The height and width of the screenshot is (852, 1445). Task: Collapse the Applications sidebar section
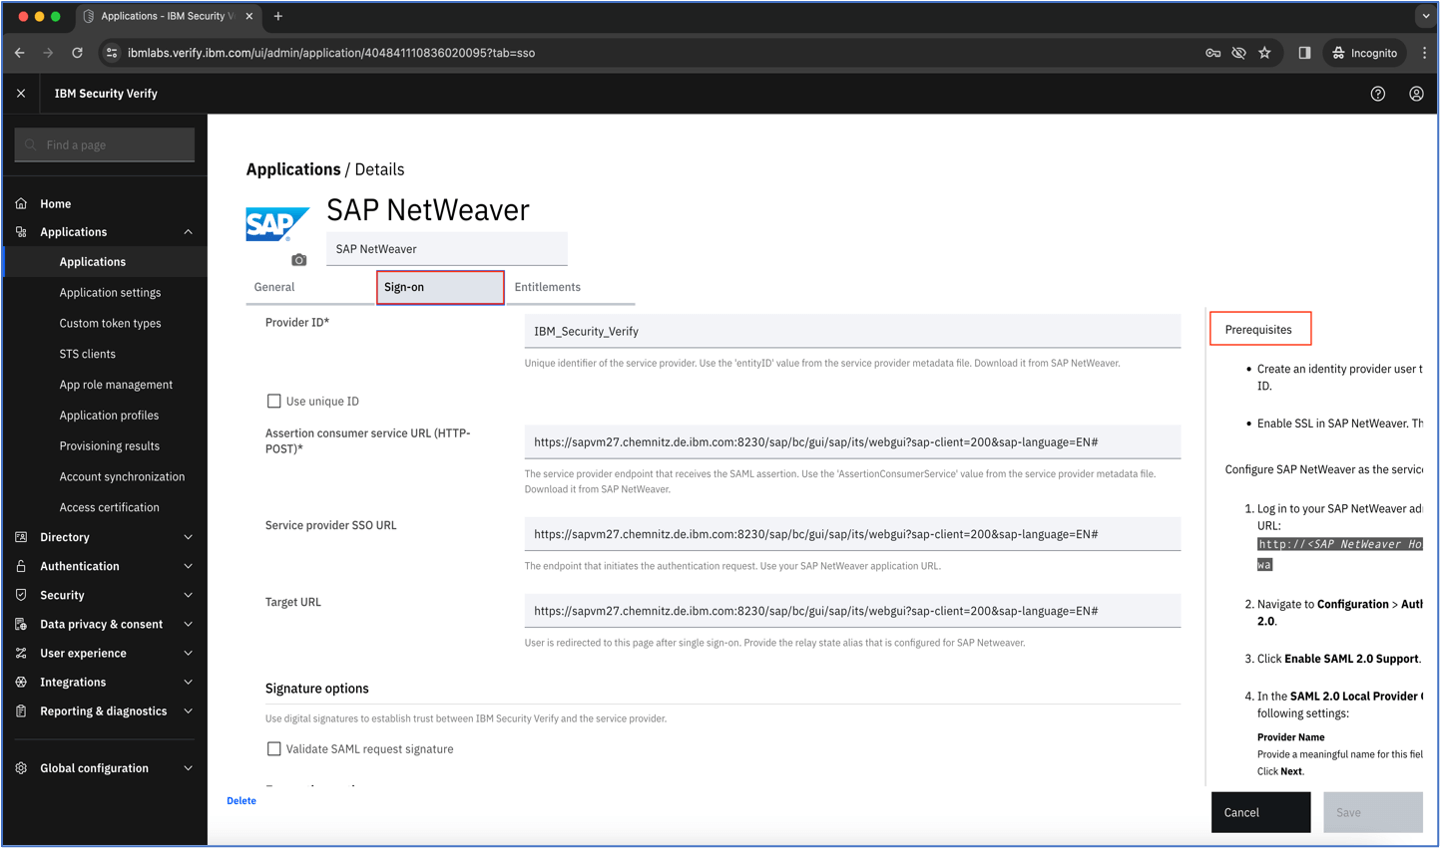(x=188, y=232)
